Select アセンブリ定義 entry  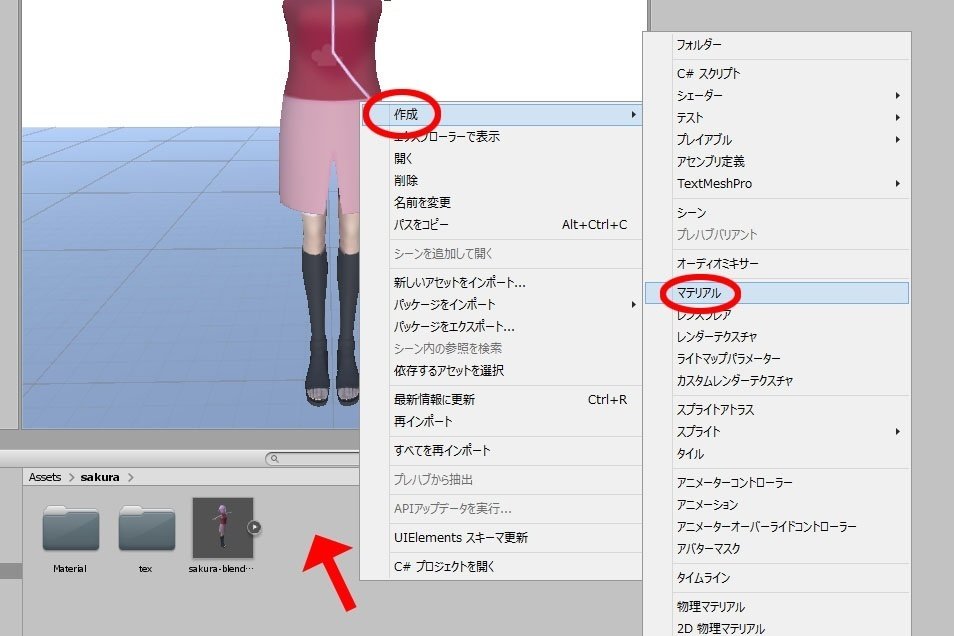(x=776, y=161)
